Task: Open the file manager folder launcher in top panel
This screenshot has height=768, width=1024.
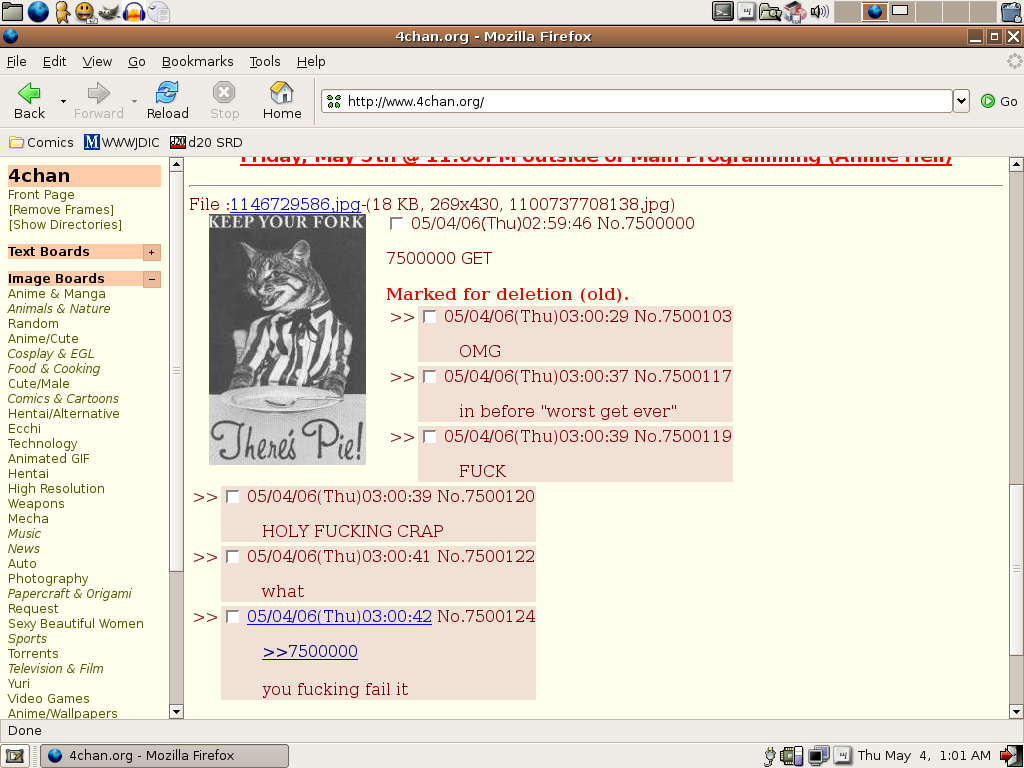Action: 12,11
